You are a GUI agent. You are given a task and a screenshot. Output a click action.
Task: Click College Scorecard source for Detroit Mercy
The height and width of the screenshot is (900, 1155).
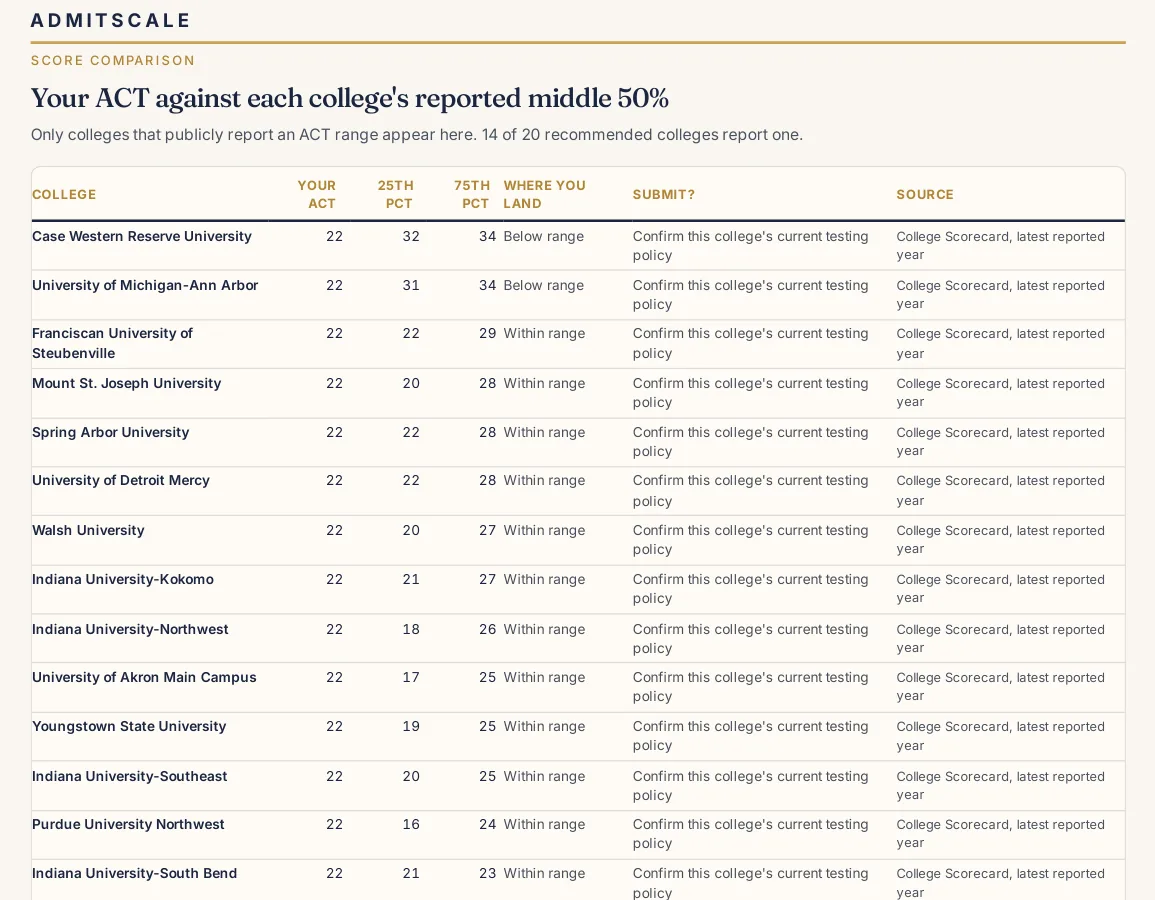1000,491
